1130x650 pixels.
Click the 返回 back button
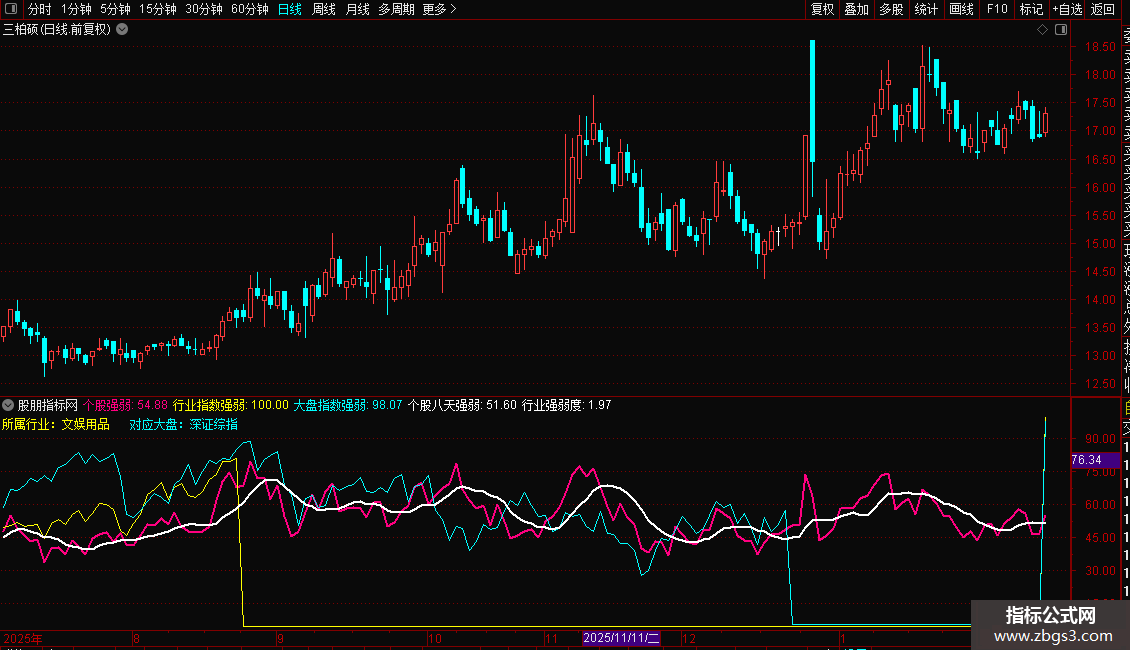(x=1103, y=9)
